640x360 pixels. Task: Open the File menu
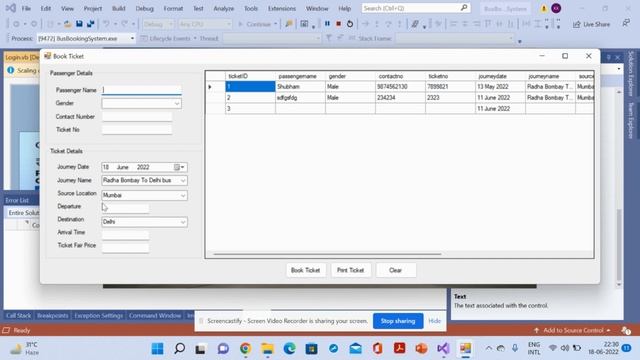[x=26, y=8]
